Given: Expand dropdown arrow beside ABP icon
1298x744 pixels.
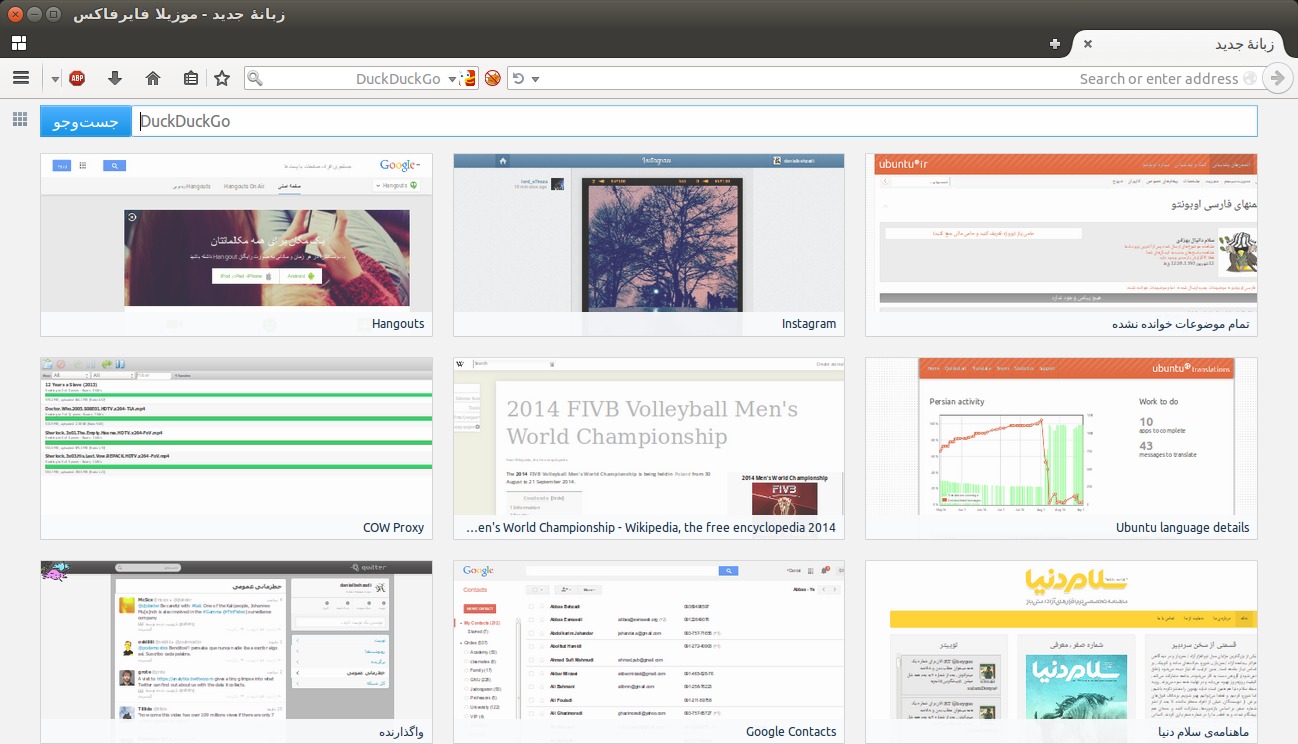Looking at the screenshot, I should point(56,79).
